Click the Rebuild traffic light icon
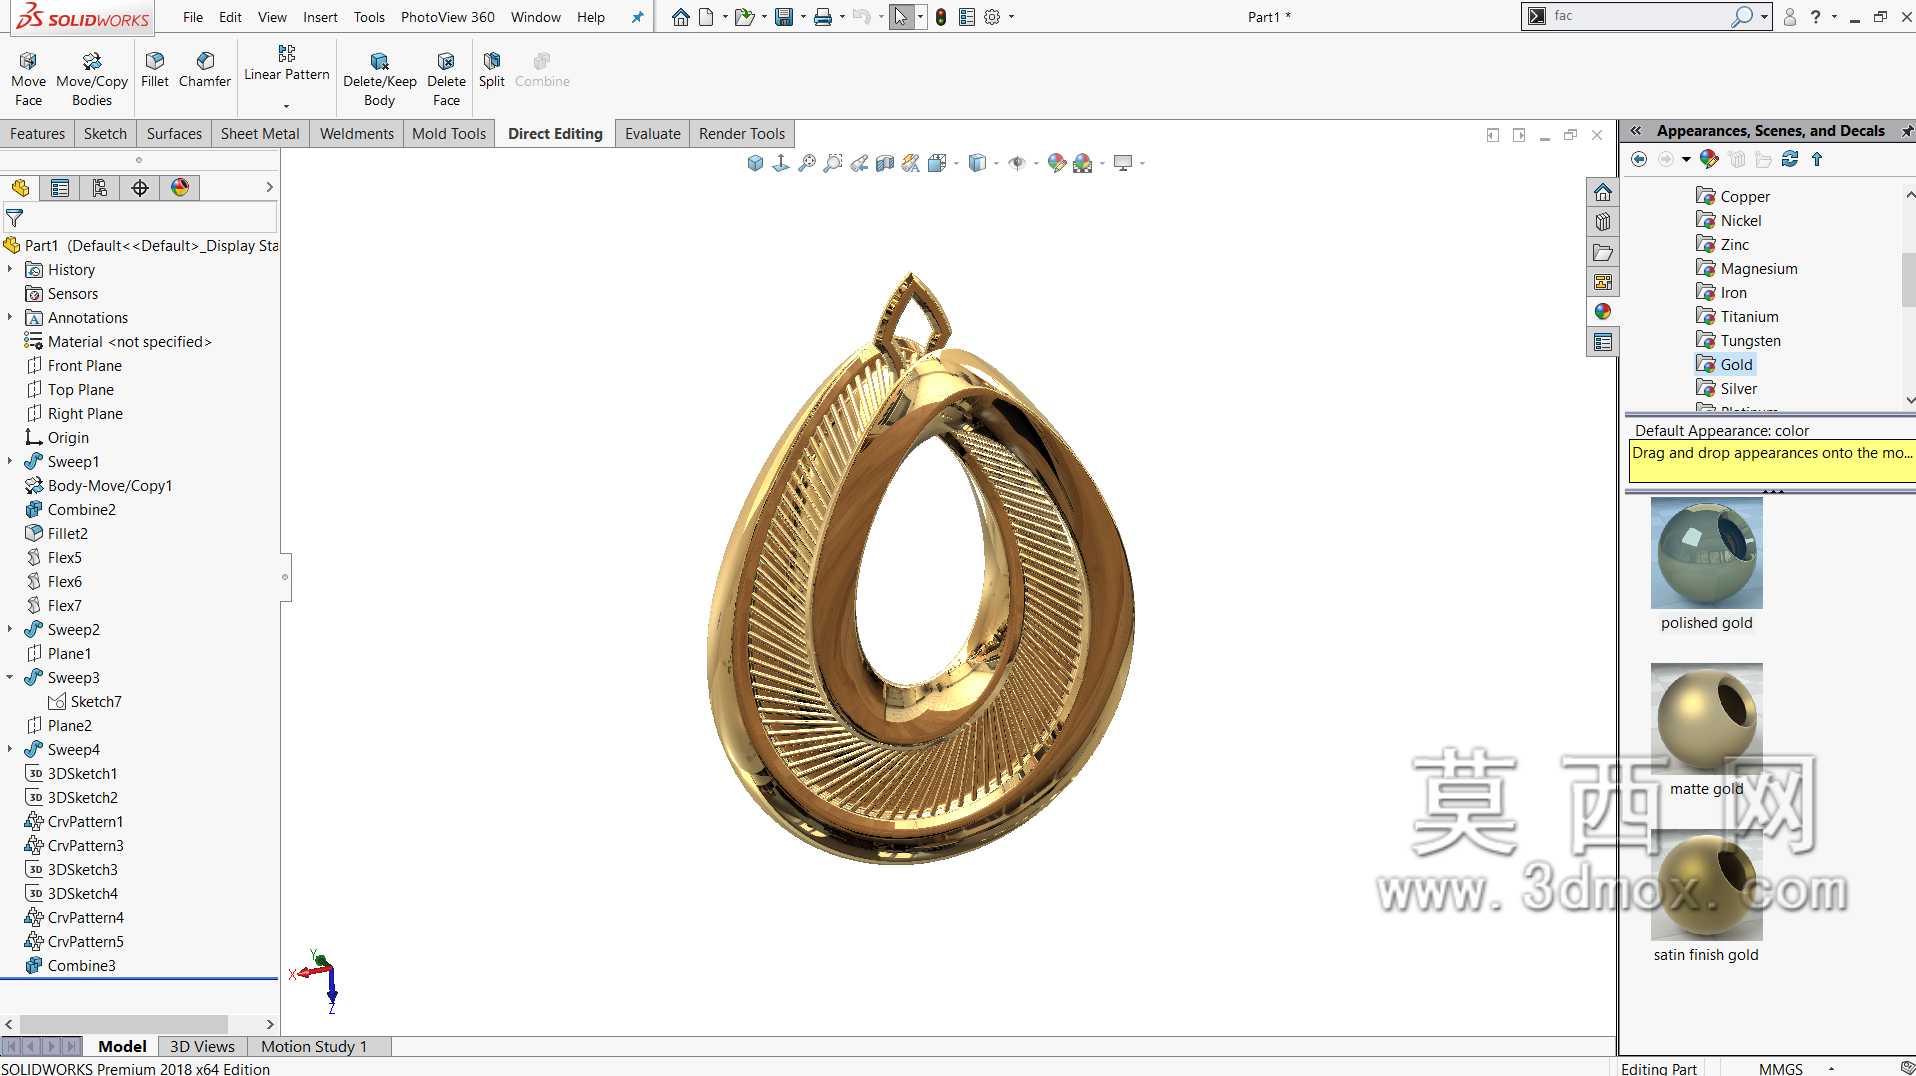 pos(941,17)
